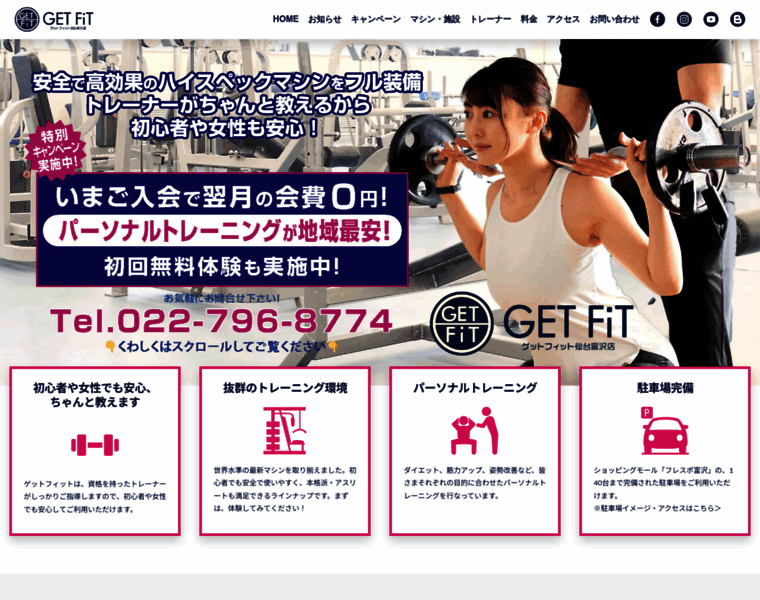Click the campaign banner パーソナルトレーニングが地域最安!

222,231
